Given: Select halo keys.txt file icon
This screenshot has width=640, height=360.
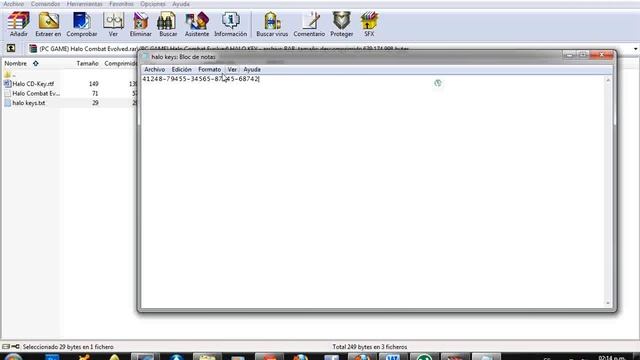Looking at the screenshot, I should pyautogui.click(x=7, y=103).
